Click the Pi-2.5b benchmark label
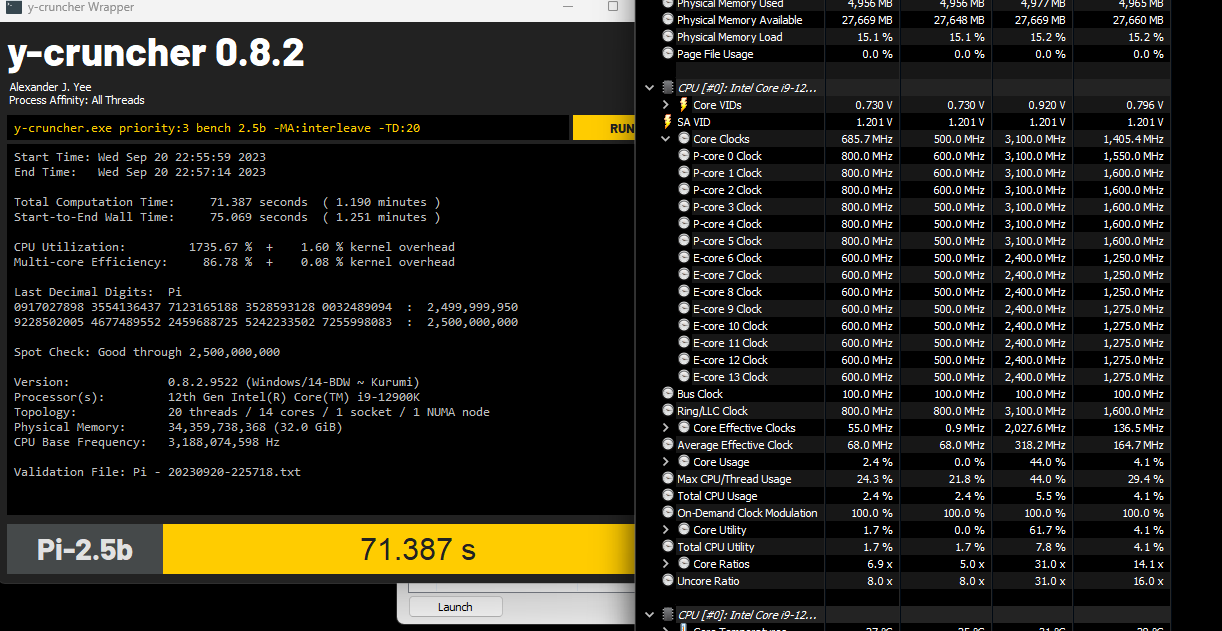This screenshot has height=631, width=1222. point(85,549)
